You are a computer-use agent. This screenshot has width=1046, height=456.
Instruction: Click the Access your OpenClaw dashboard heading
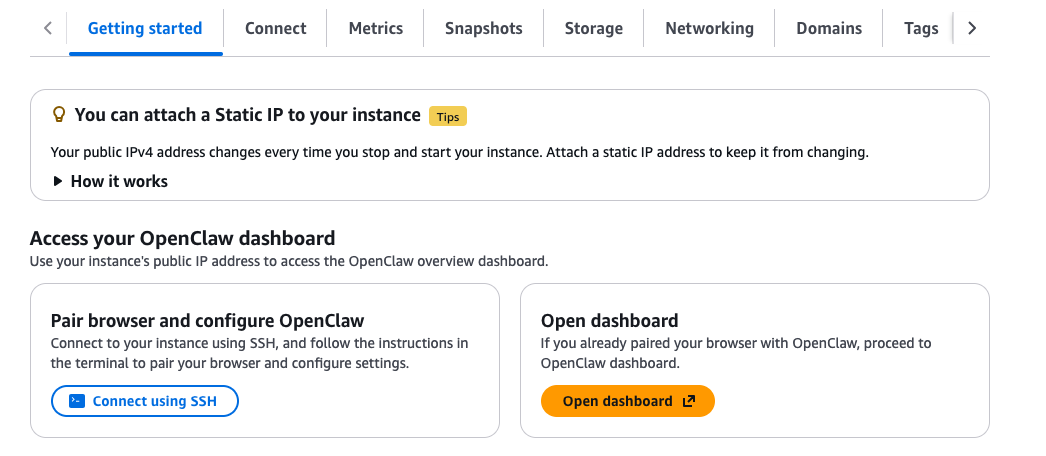pyautogui.click(x=182, y=238)
